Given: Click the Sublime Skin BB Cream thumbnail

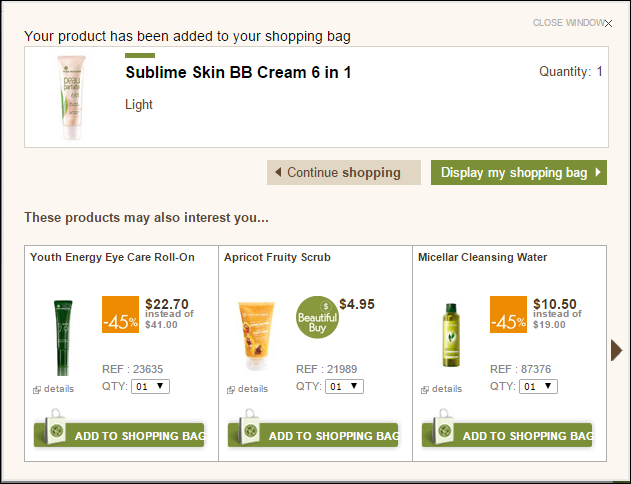Looking at the screenshot, I should (72, 97).
